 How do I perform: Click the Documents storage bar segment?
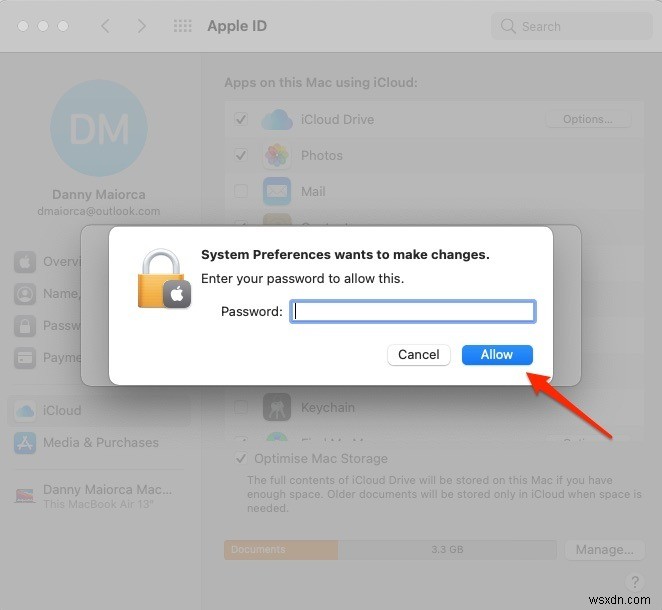[x=281, y=550]
